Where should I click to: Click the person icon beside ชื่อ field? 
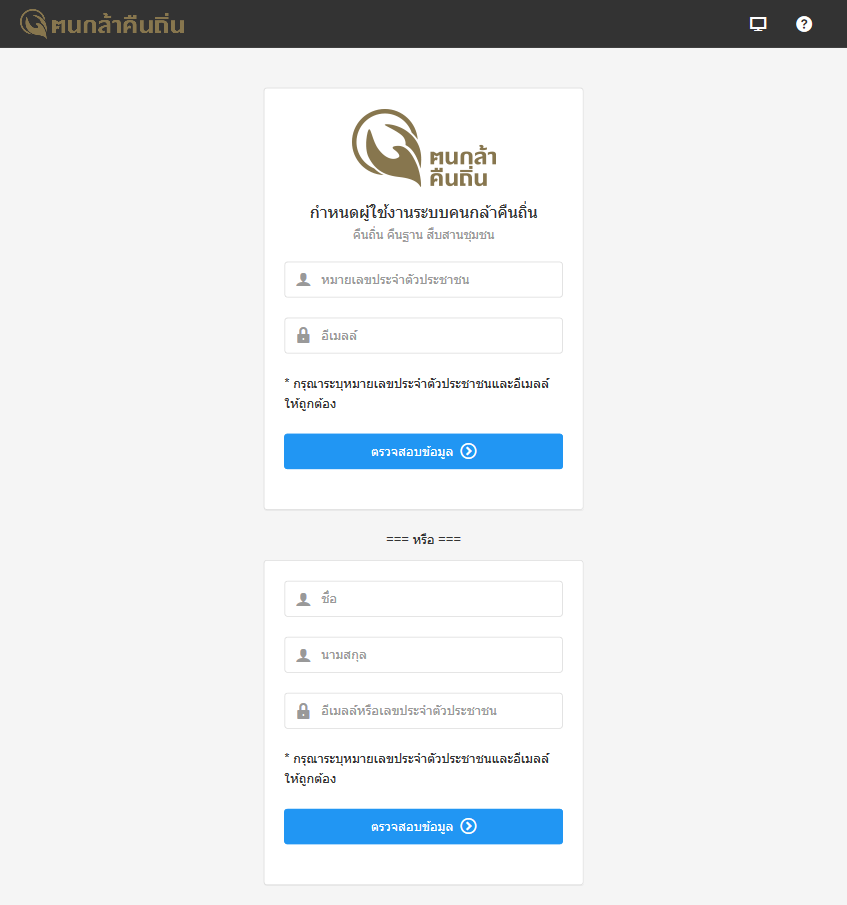303,599
